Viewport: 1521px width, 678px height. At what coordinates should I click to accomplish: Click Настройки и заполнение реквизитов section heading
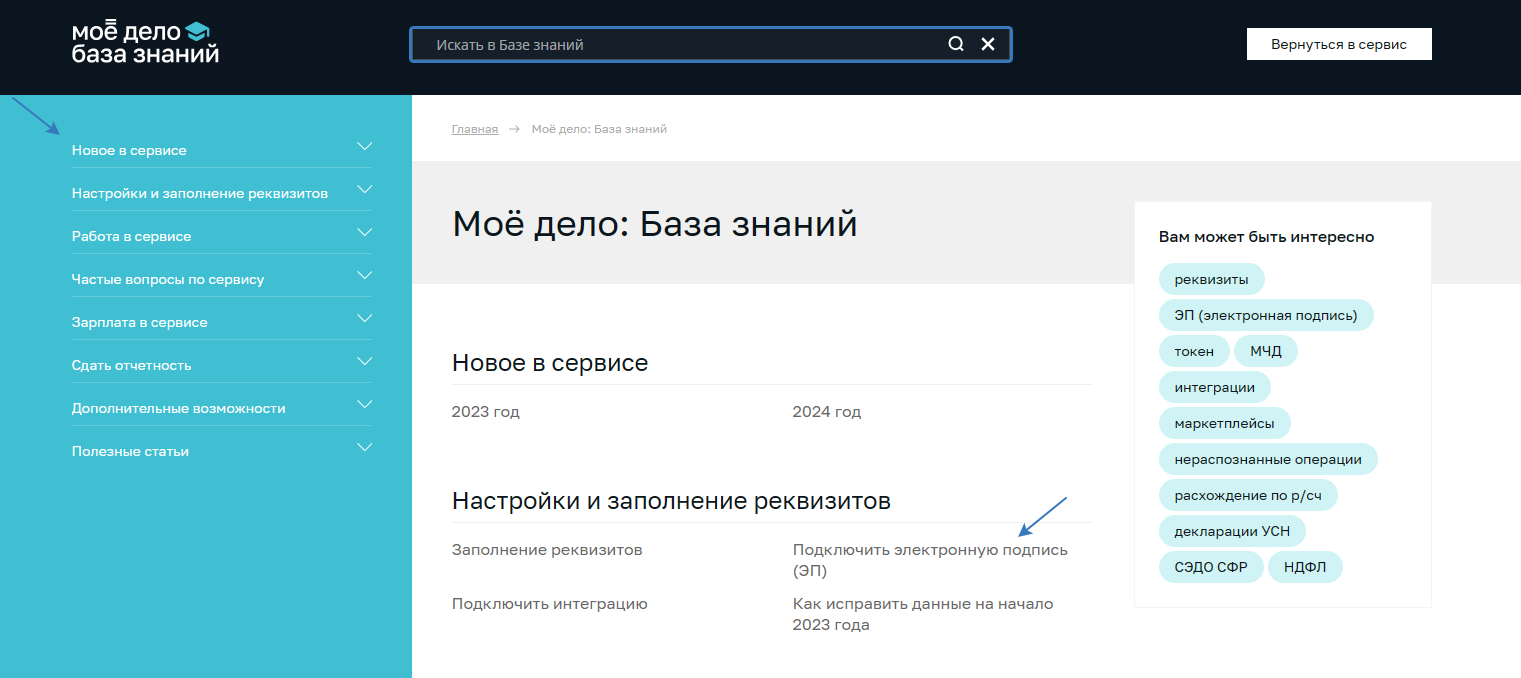coord(671,500)
